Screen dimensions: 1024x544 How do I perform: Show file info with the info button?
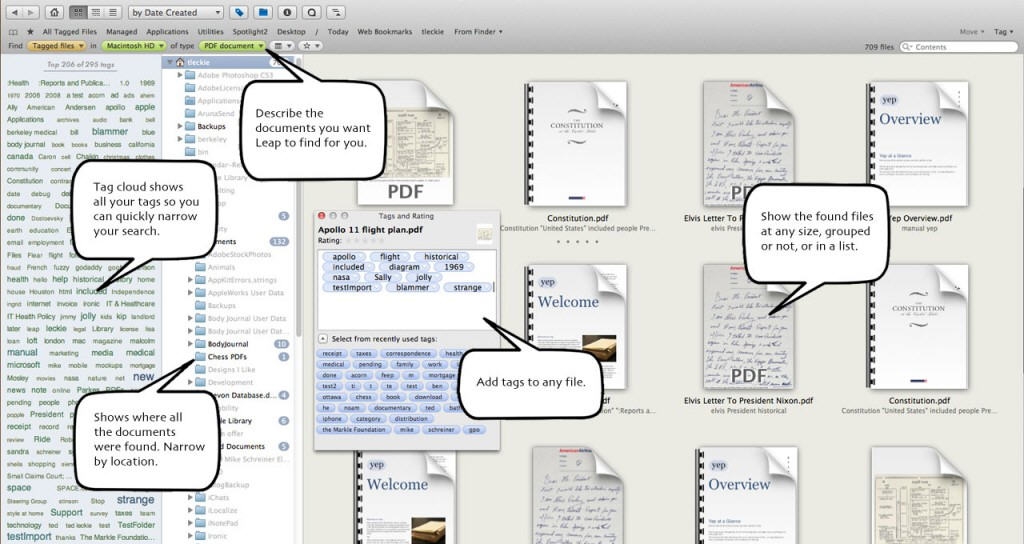click(x=287, y=12)
